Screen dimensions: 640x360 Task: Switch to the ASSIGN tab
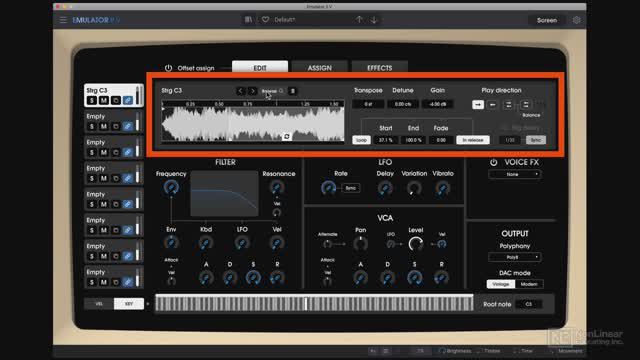point(320,67)
